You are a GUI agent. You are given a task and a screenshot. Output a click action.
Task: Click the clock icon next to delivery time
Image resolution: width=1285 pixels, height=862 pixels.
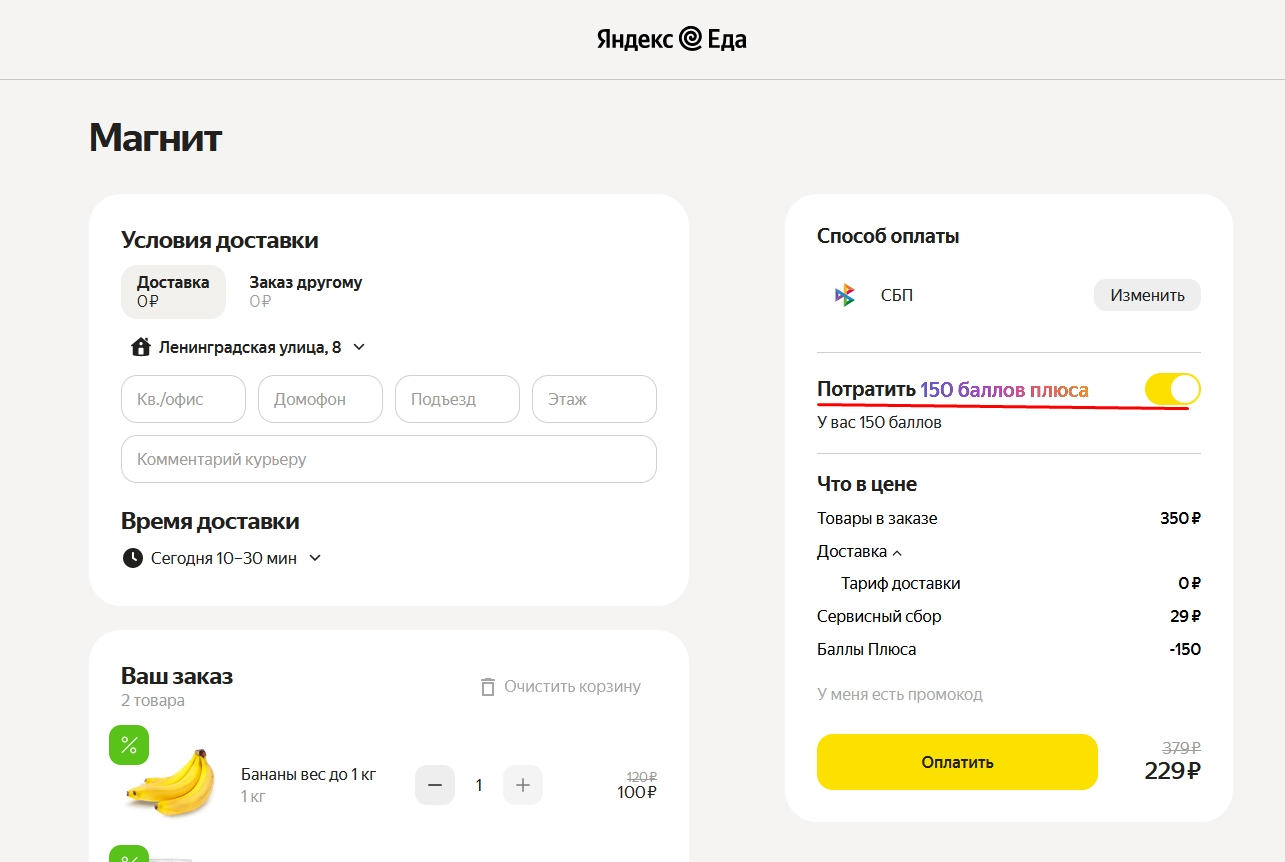[132, 558]
